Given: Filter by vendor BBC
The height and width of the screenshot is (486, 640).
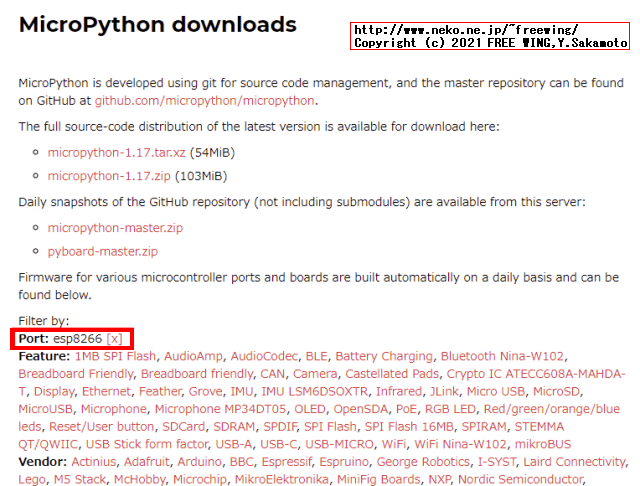Looking at the screenshot, I should click(x=242, y=462).
